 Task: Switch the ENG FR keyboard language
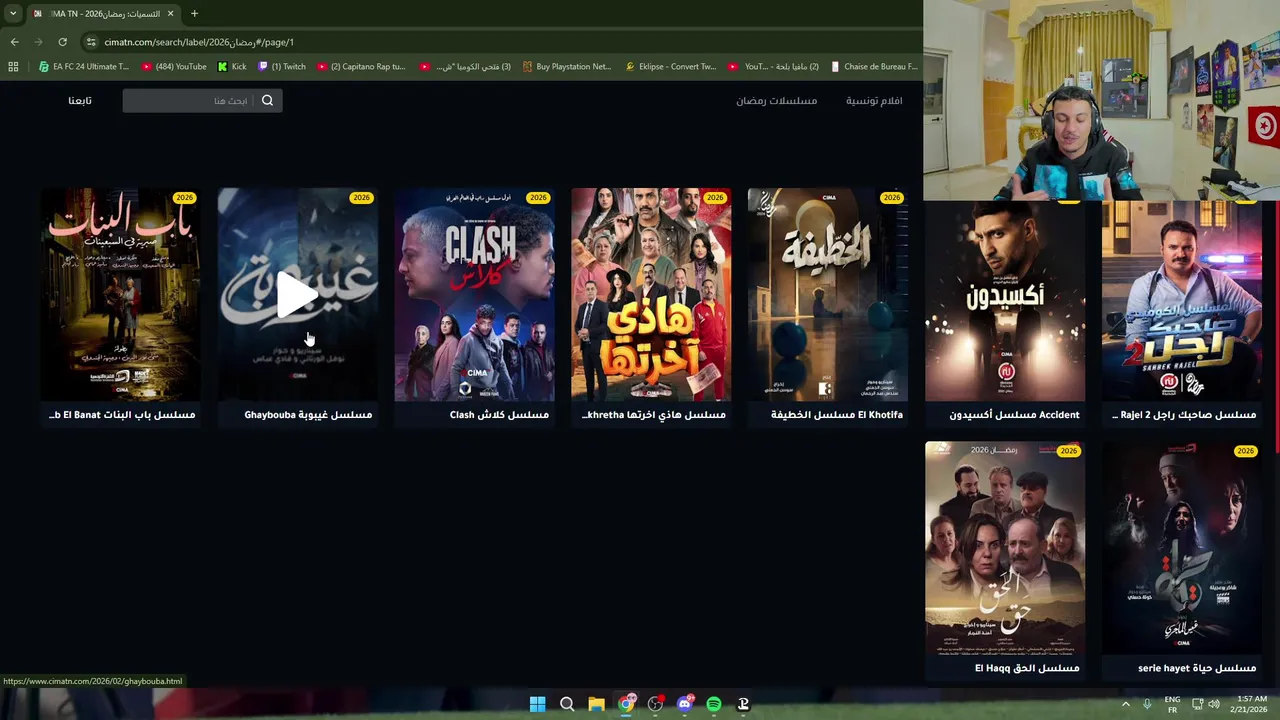tap(1173, 704)
